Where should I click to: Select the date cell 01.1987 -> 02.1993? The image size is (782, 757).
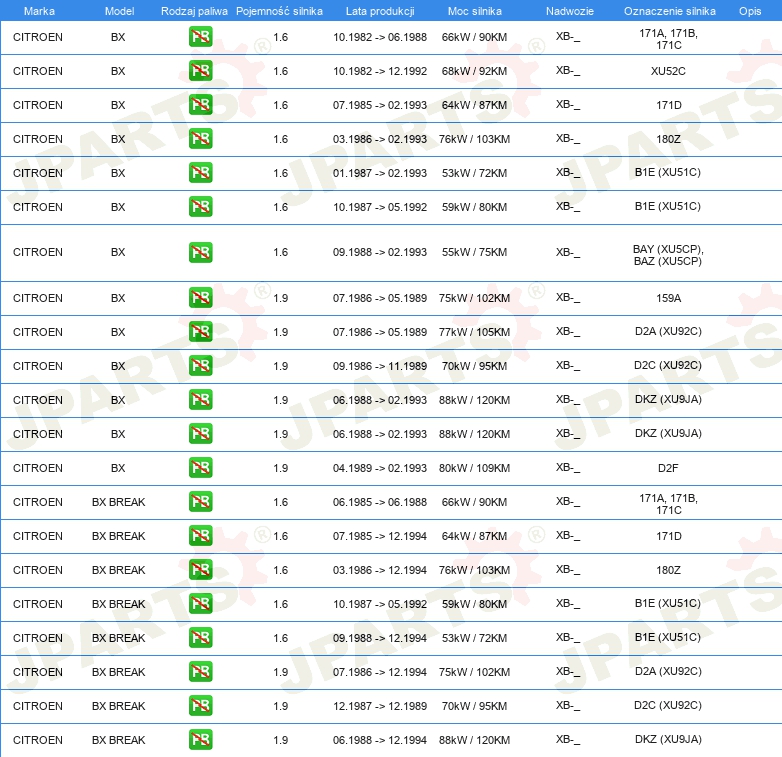pos(380,173)
